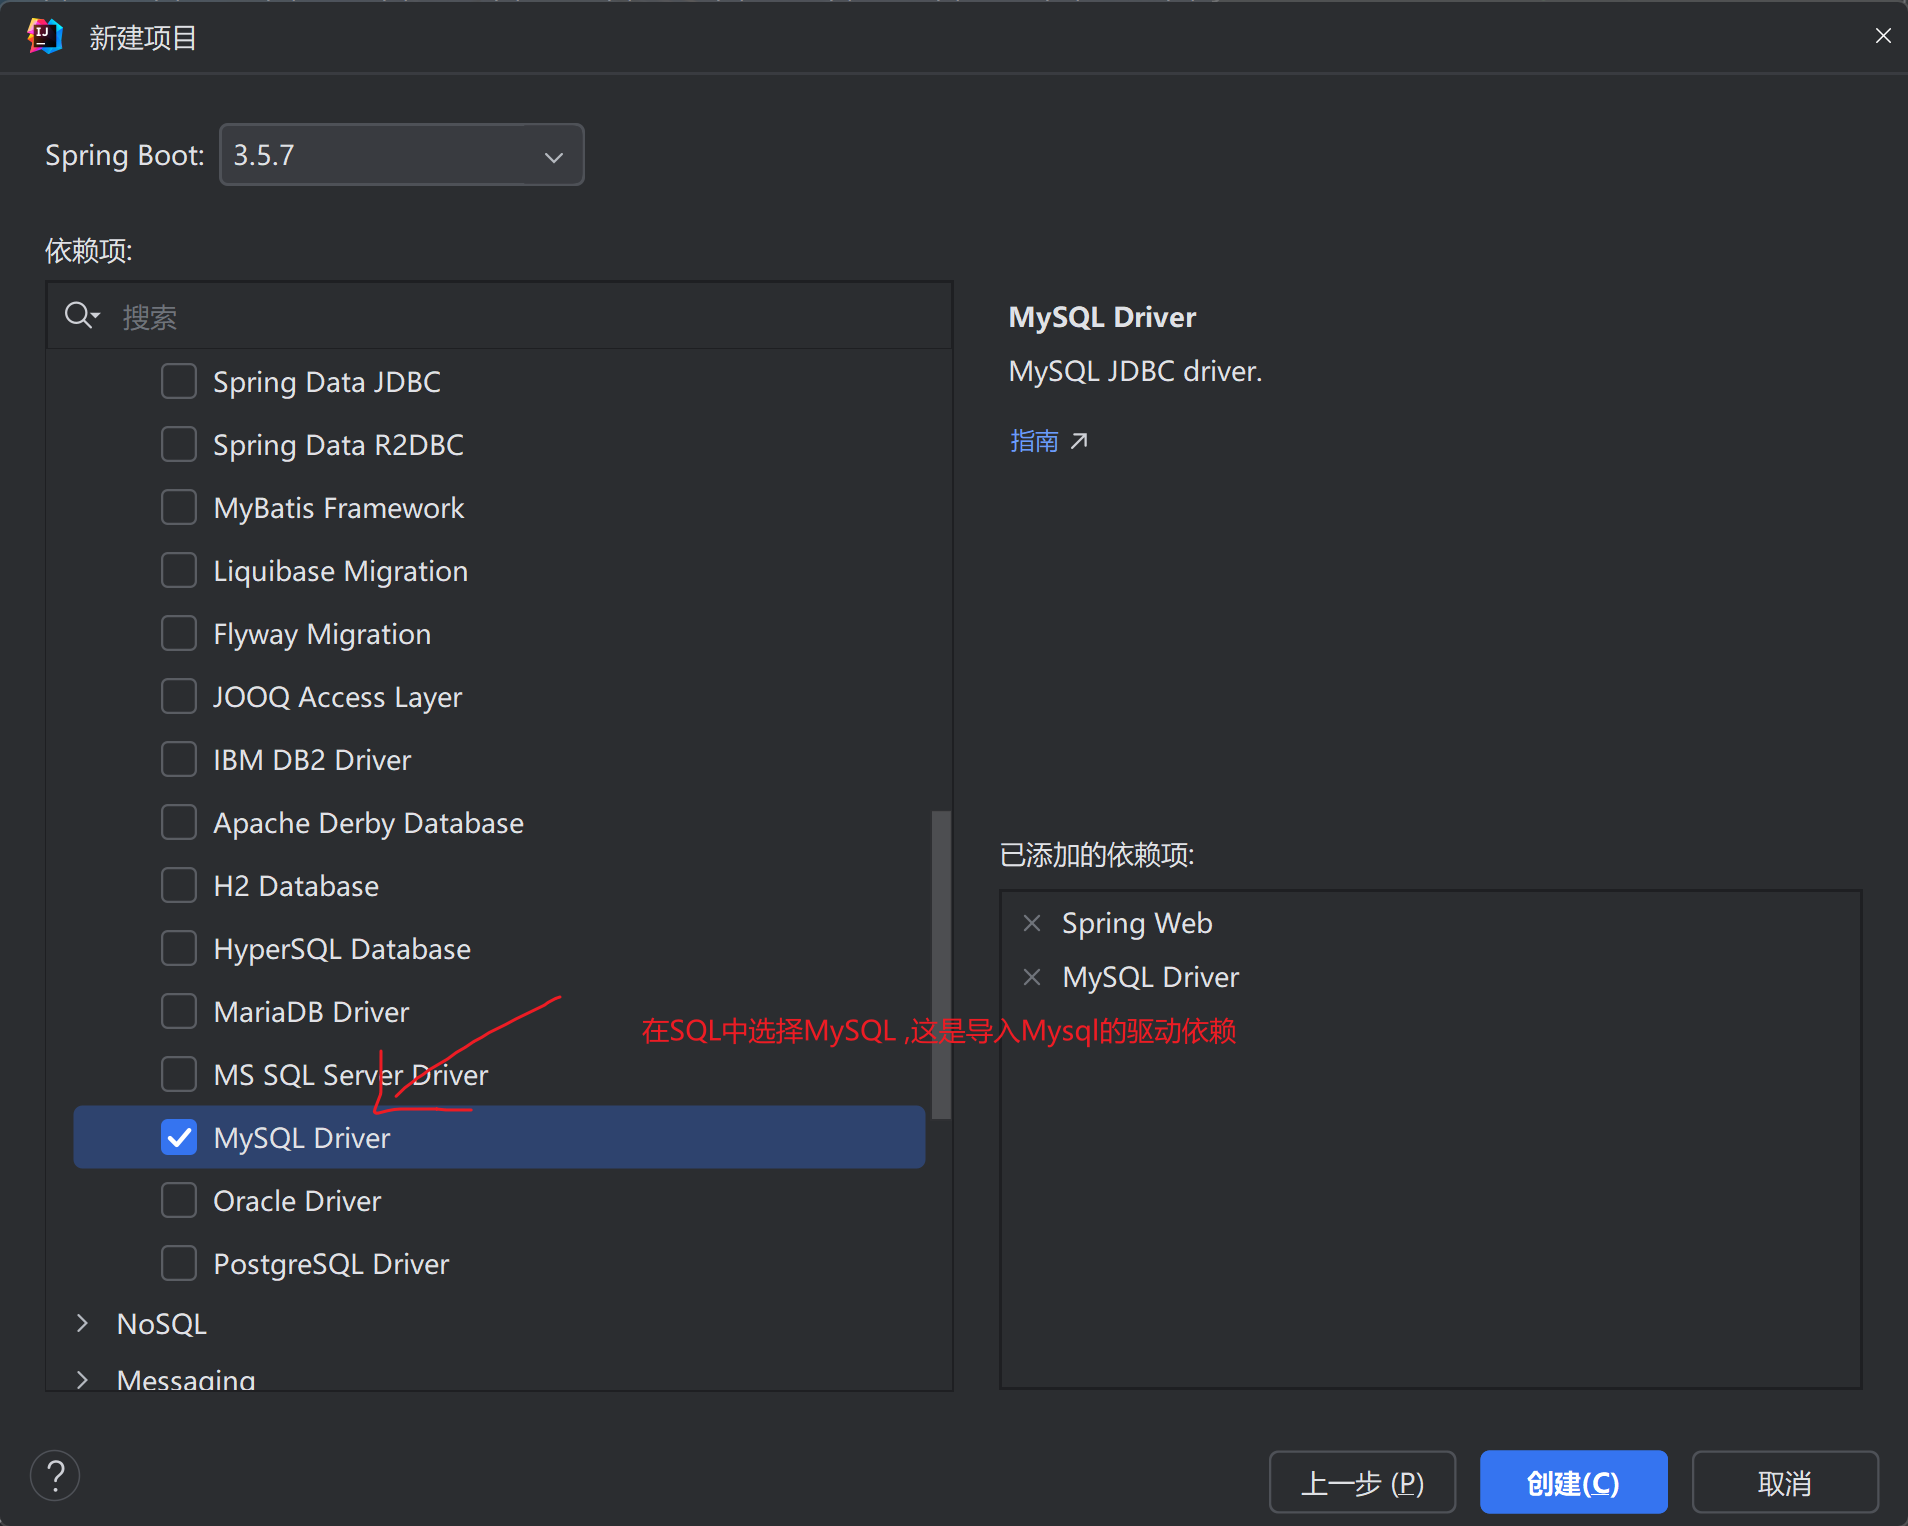Screen dimensions: 1908x1526
Task: Remove Spring Web from added dependencies
Action: point(1032,923)
